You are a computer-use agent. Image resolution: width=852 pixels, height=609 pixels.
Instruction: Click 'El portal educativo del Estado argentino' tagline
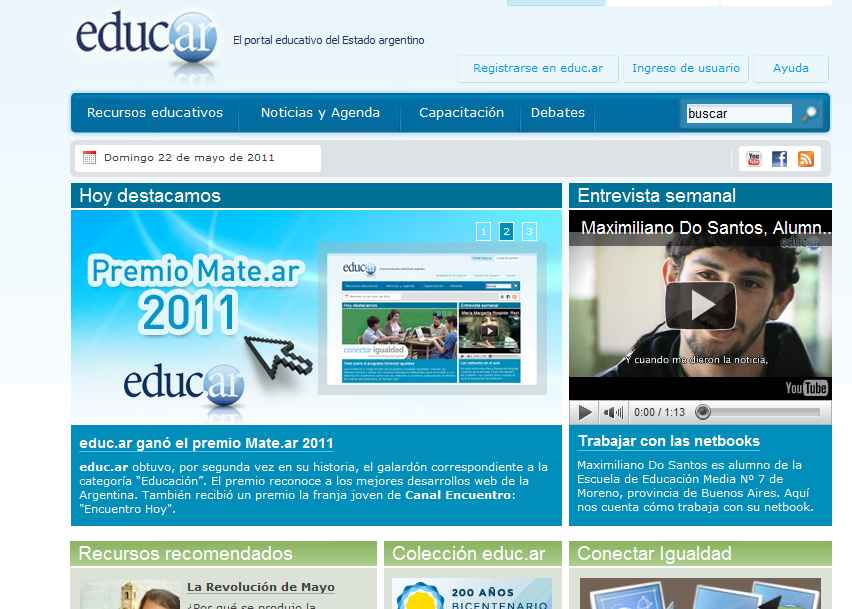(x=329, y=40)
